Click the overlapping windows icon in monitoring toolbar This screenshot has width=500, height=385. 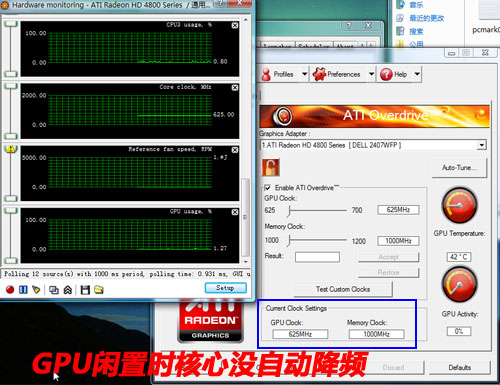(54, 290)
